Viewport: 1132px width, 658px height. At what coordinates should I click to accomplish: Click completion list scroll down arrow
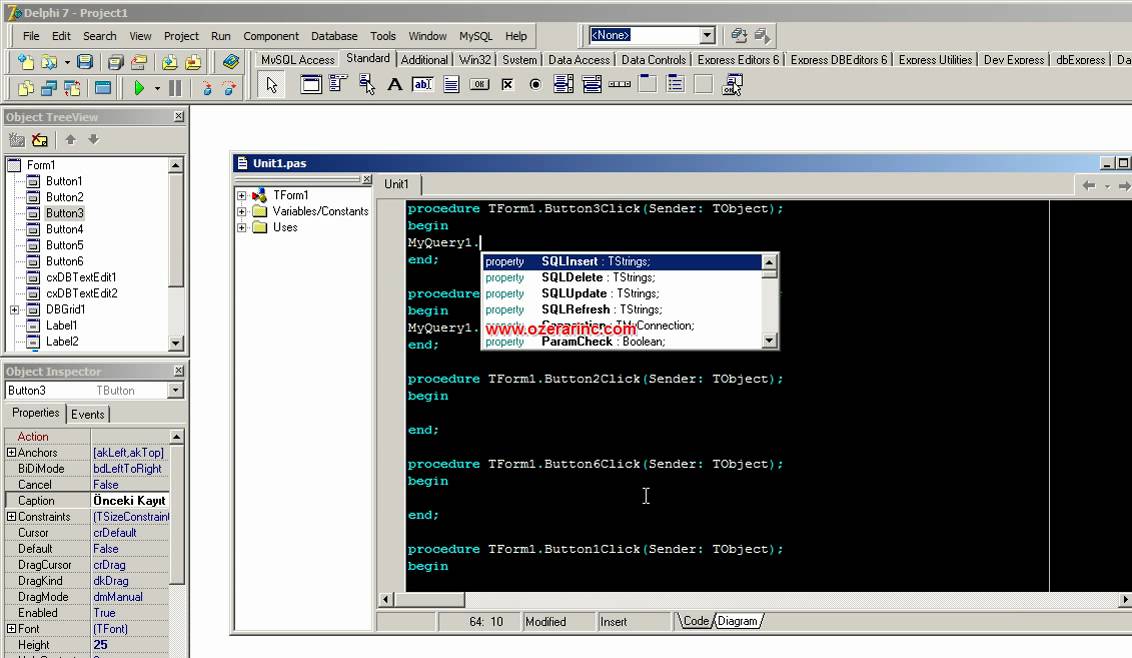tap(770, 341)
